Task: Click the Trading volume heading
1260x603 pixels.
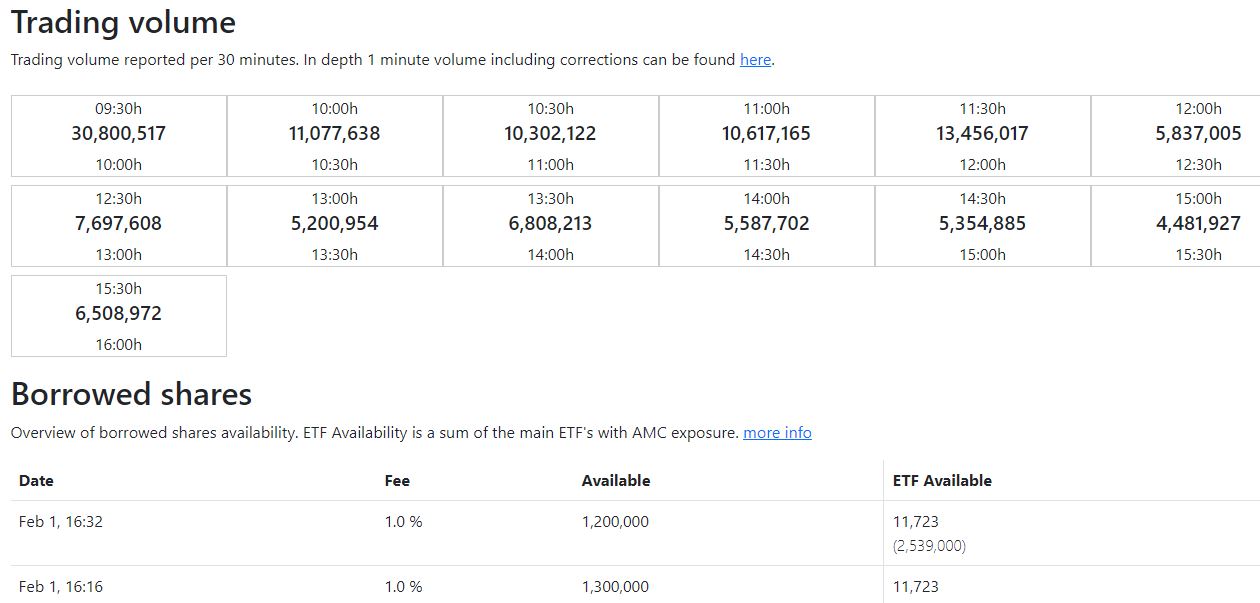Action: click(122, 21)
